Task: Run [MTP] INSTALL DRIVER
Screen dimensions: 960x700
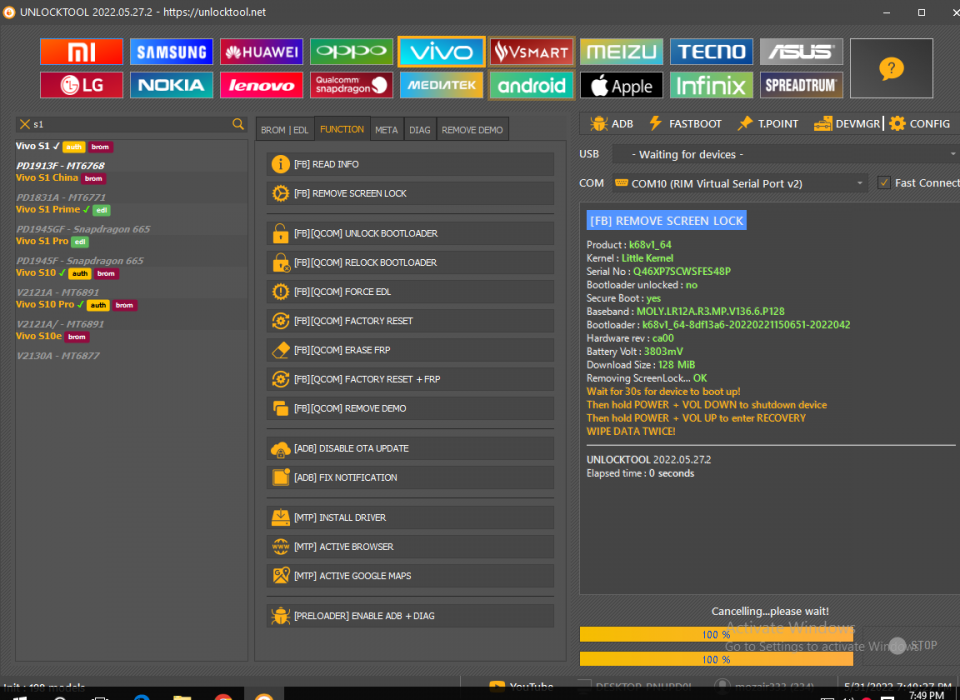Action: coord(410,517)
